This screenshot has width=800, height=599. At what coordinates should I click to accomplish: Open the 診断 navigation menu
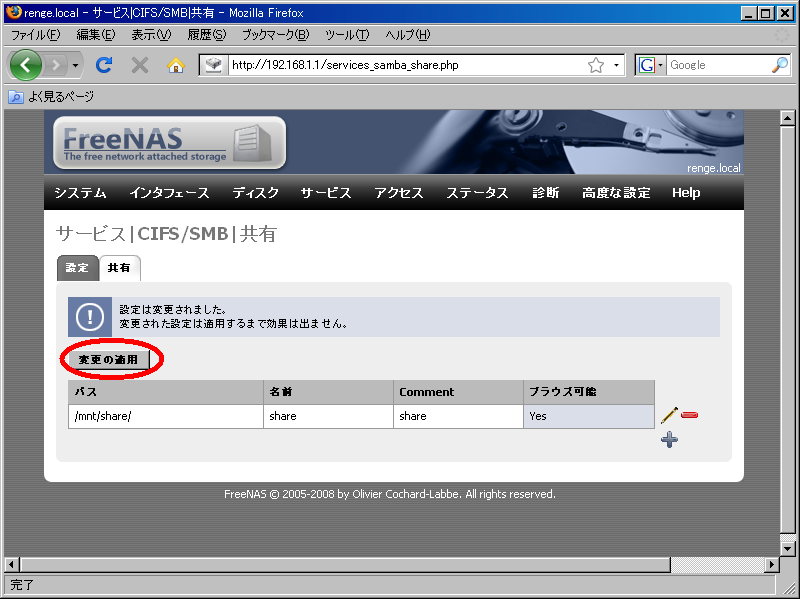[x=545, y=193]
